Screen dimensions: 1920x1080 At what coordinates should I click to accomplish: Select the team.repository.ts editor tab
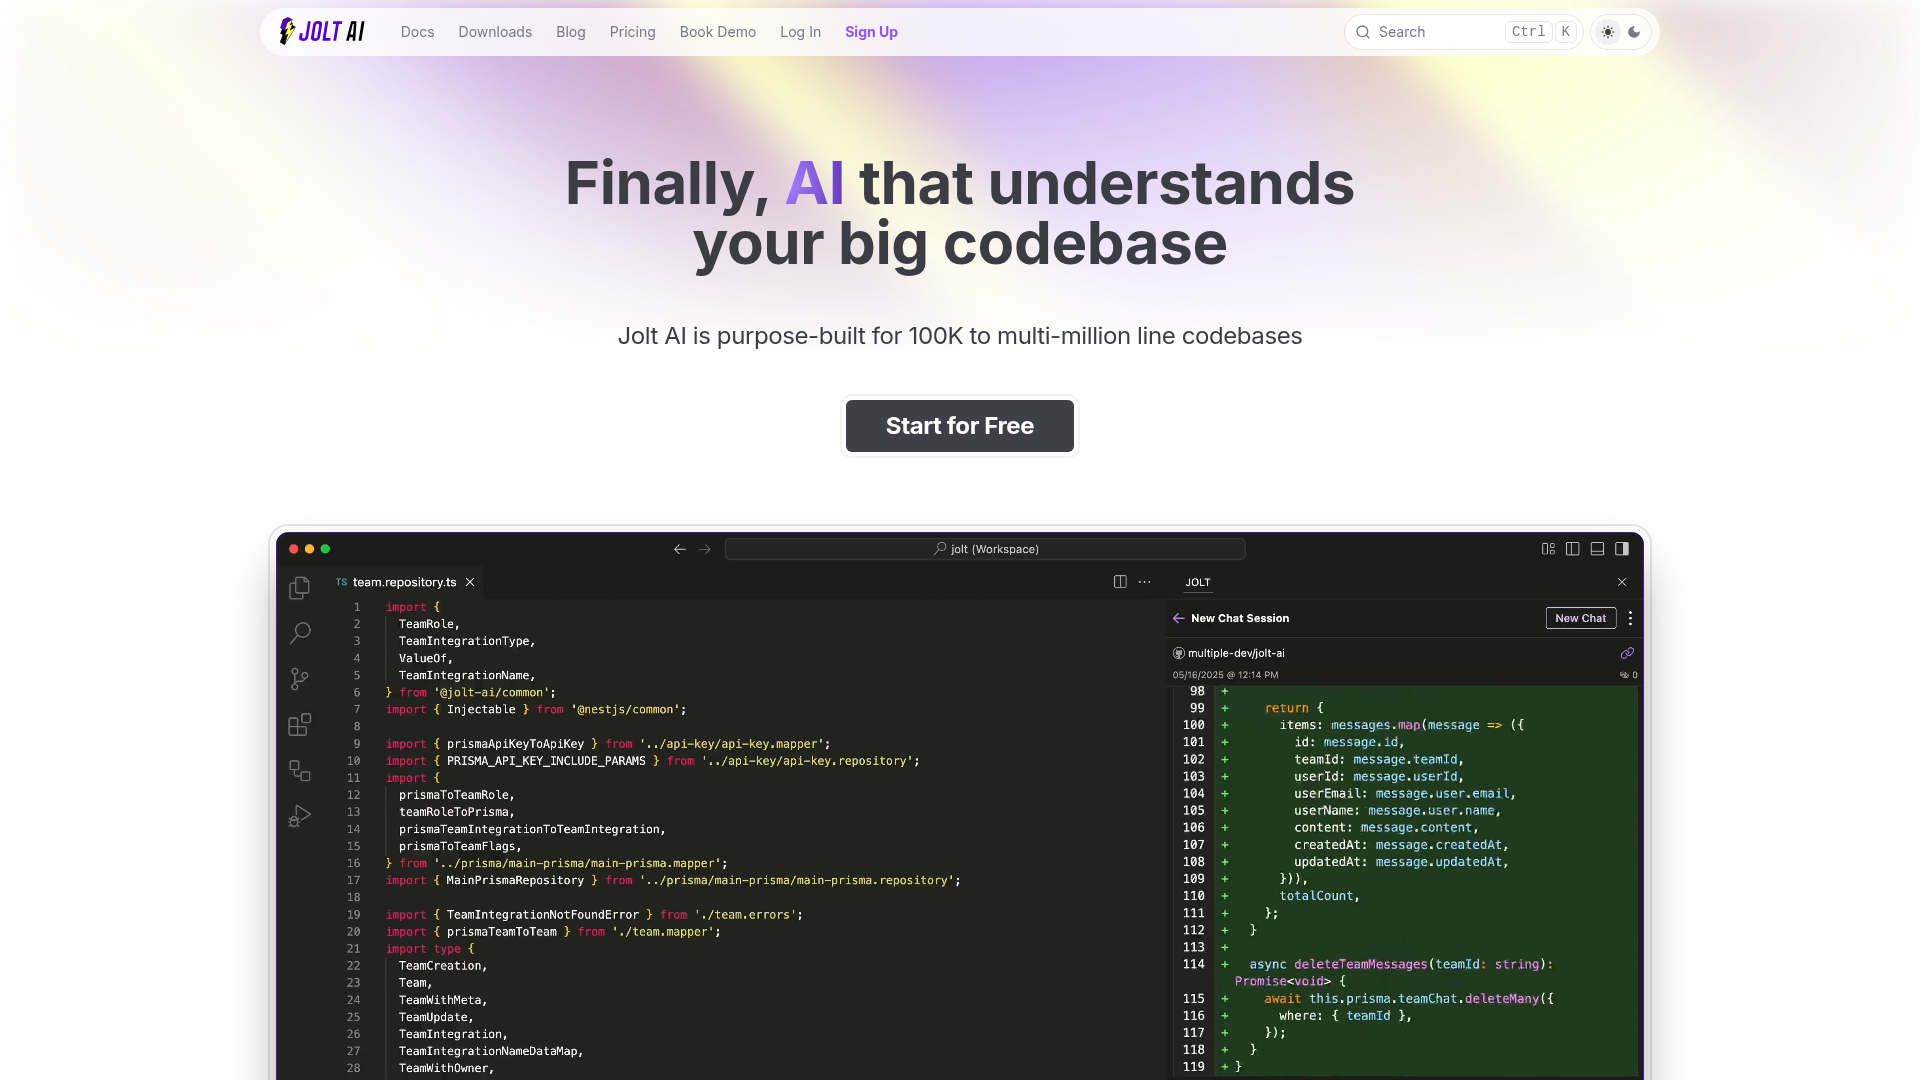404,582
